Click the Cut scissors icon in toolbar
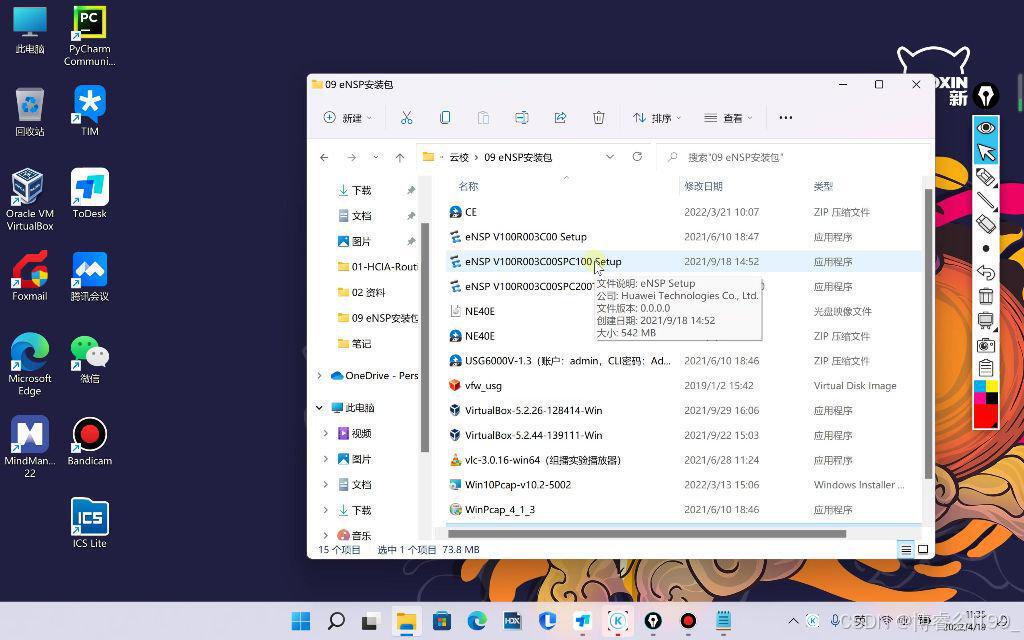The height and width of the screenshot is (640, 1024). [x=406, y=118]
